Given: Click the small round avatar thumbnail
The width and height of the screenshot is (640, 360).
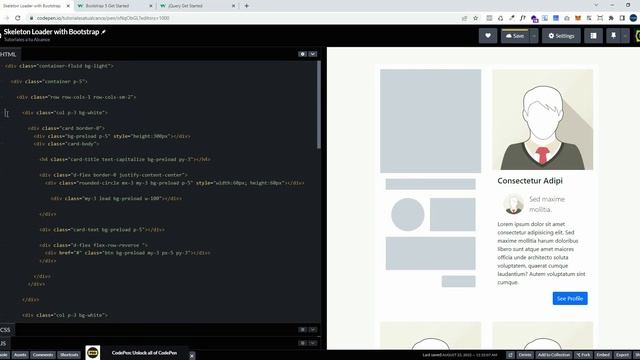Looking at the screenshot, I should pos(513,204).
